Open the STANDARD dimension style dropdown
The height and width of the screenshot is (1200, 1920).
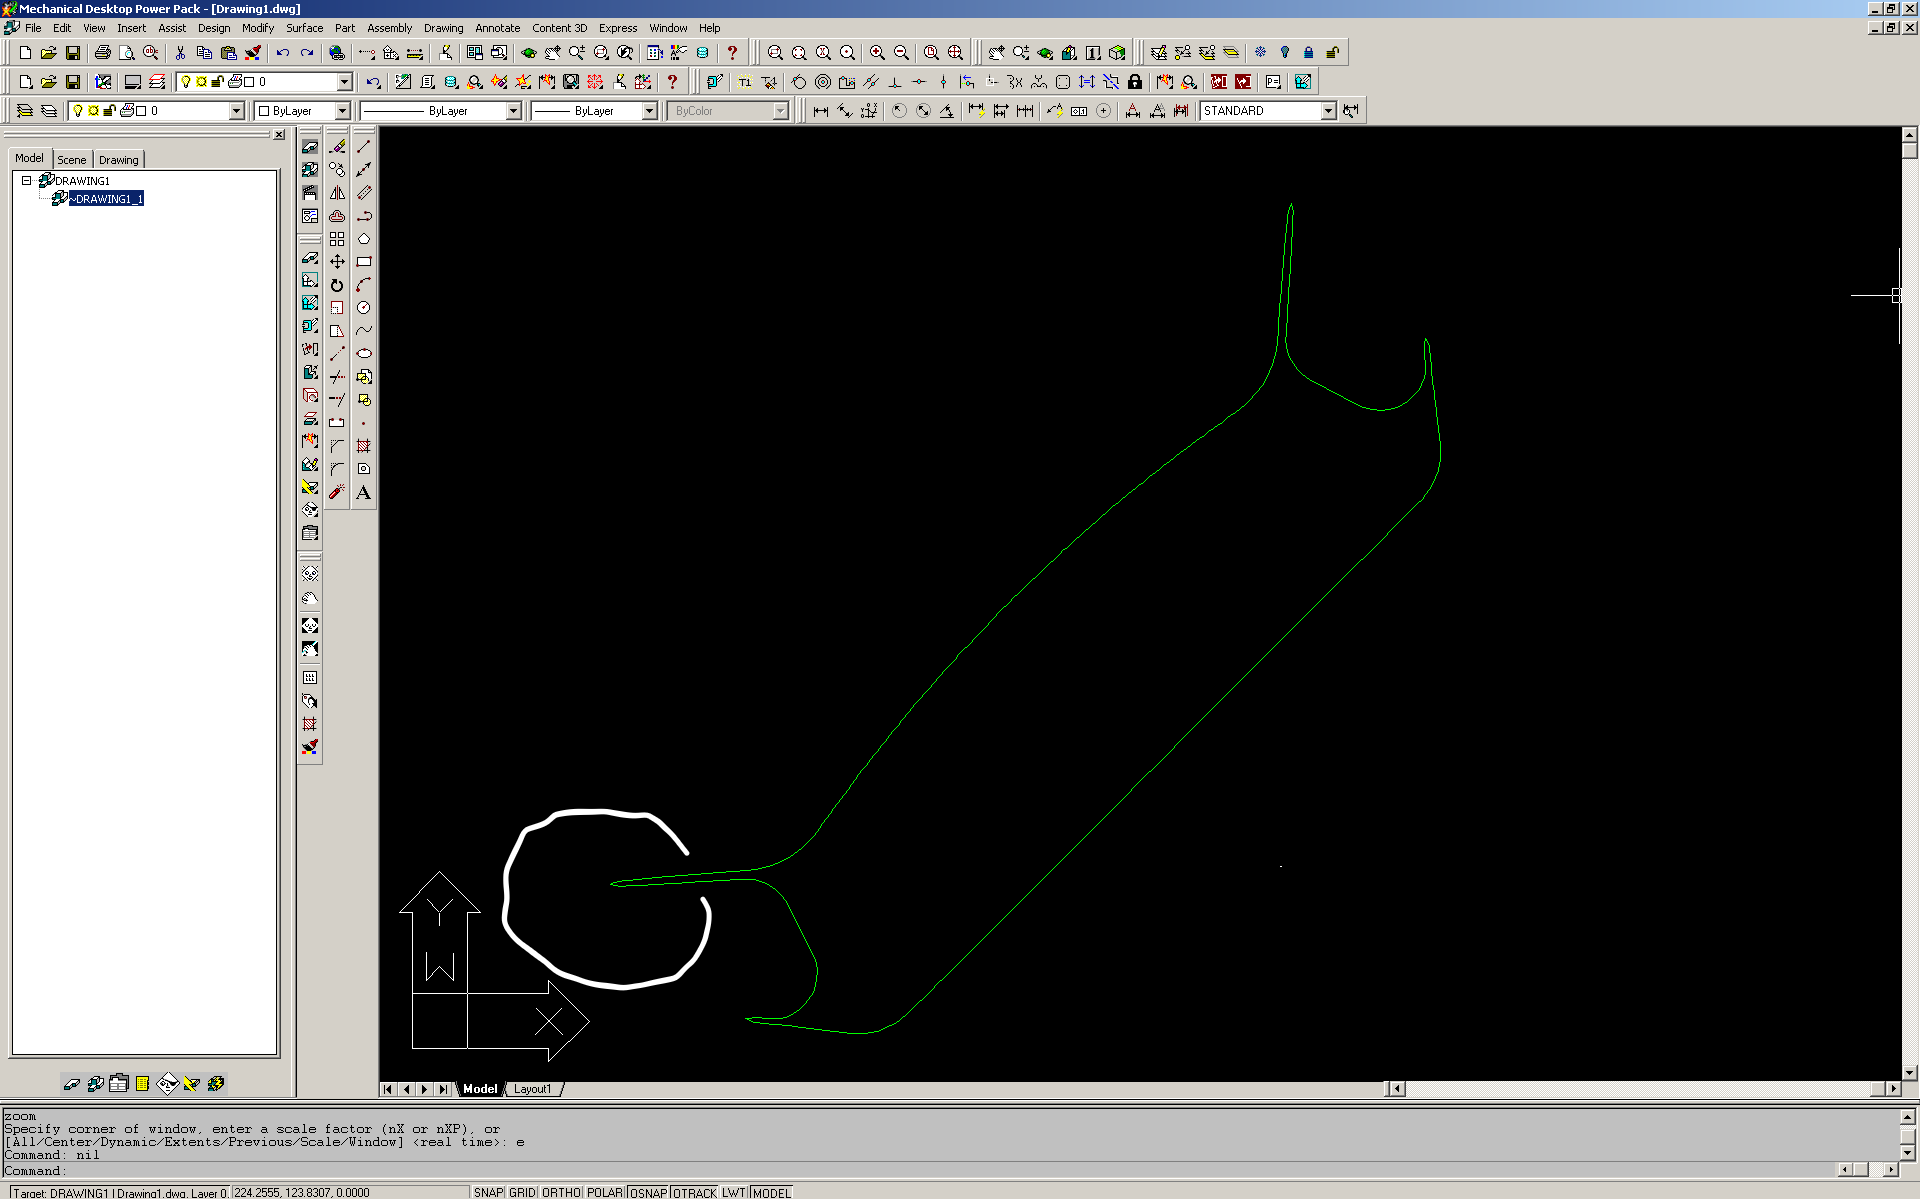click(x=1328, y=111)
